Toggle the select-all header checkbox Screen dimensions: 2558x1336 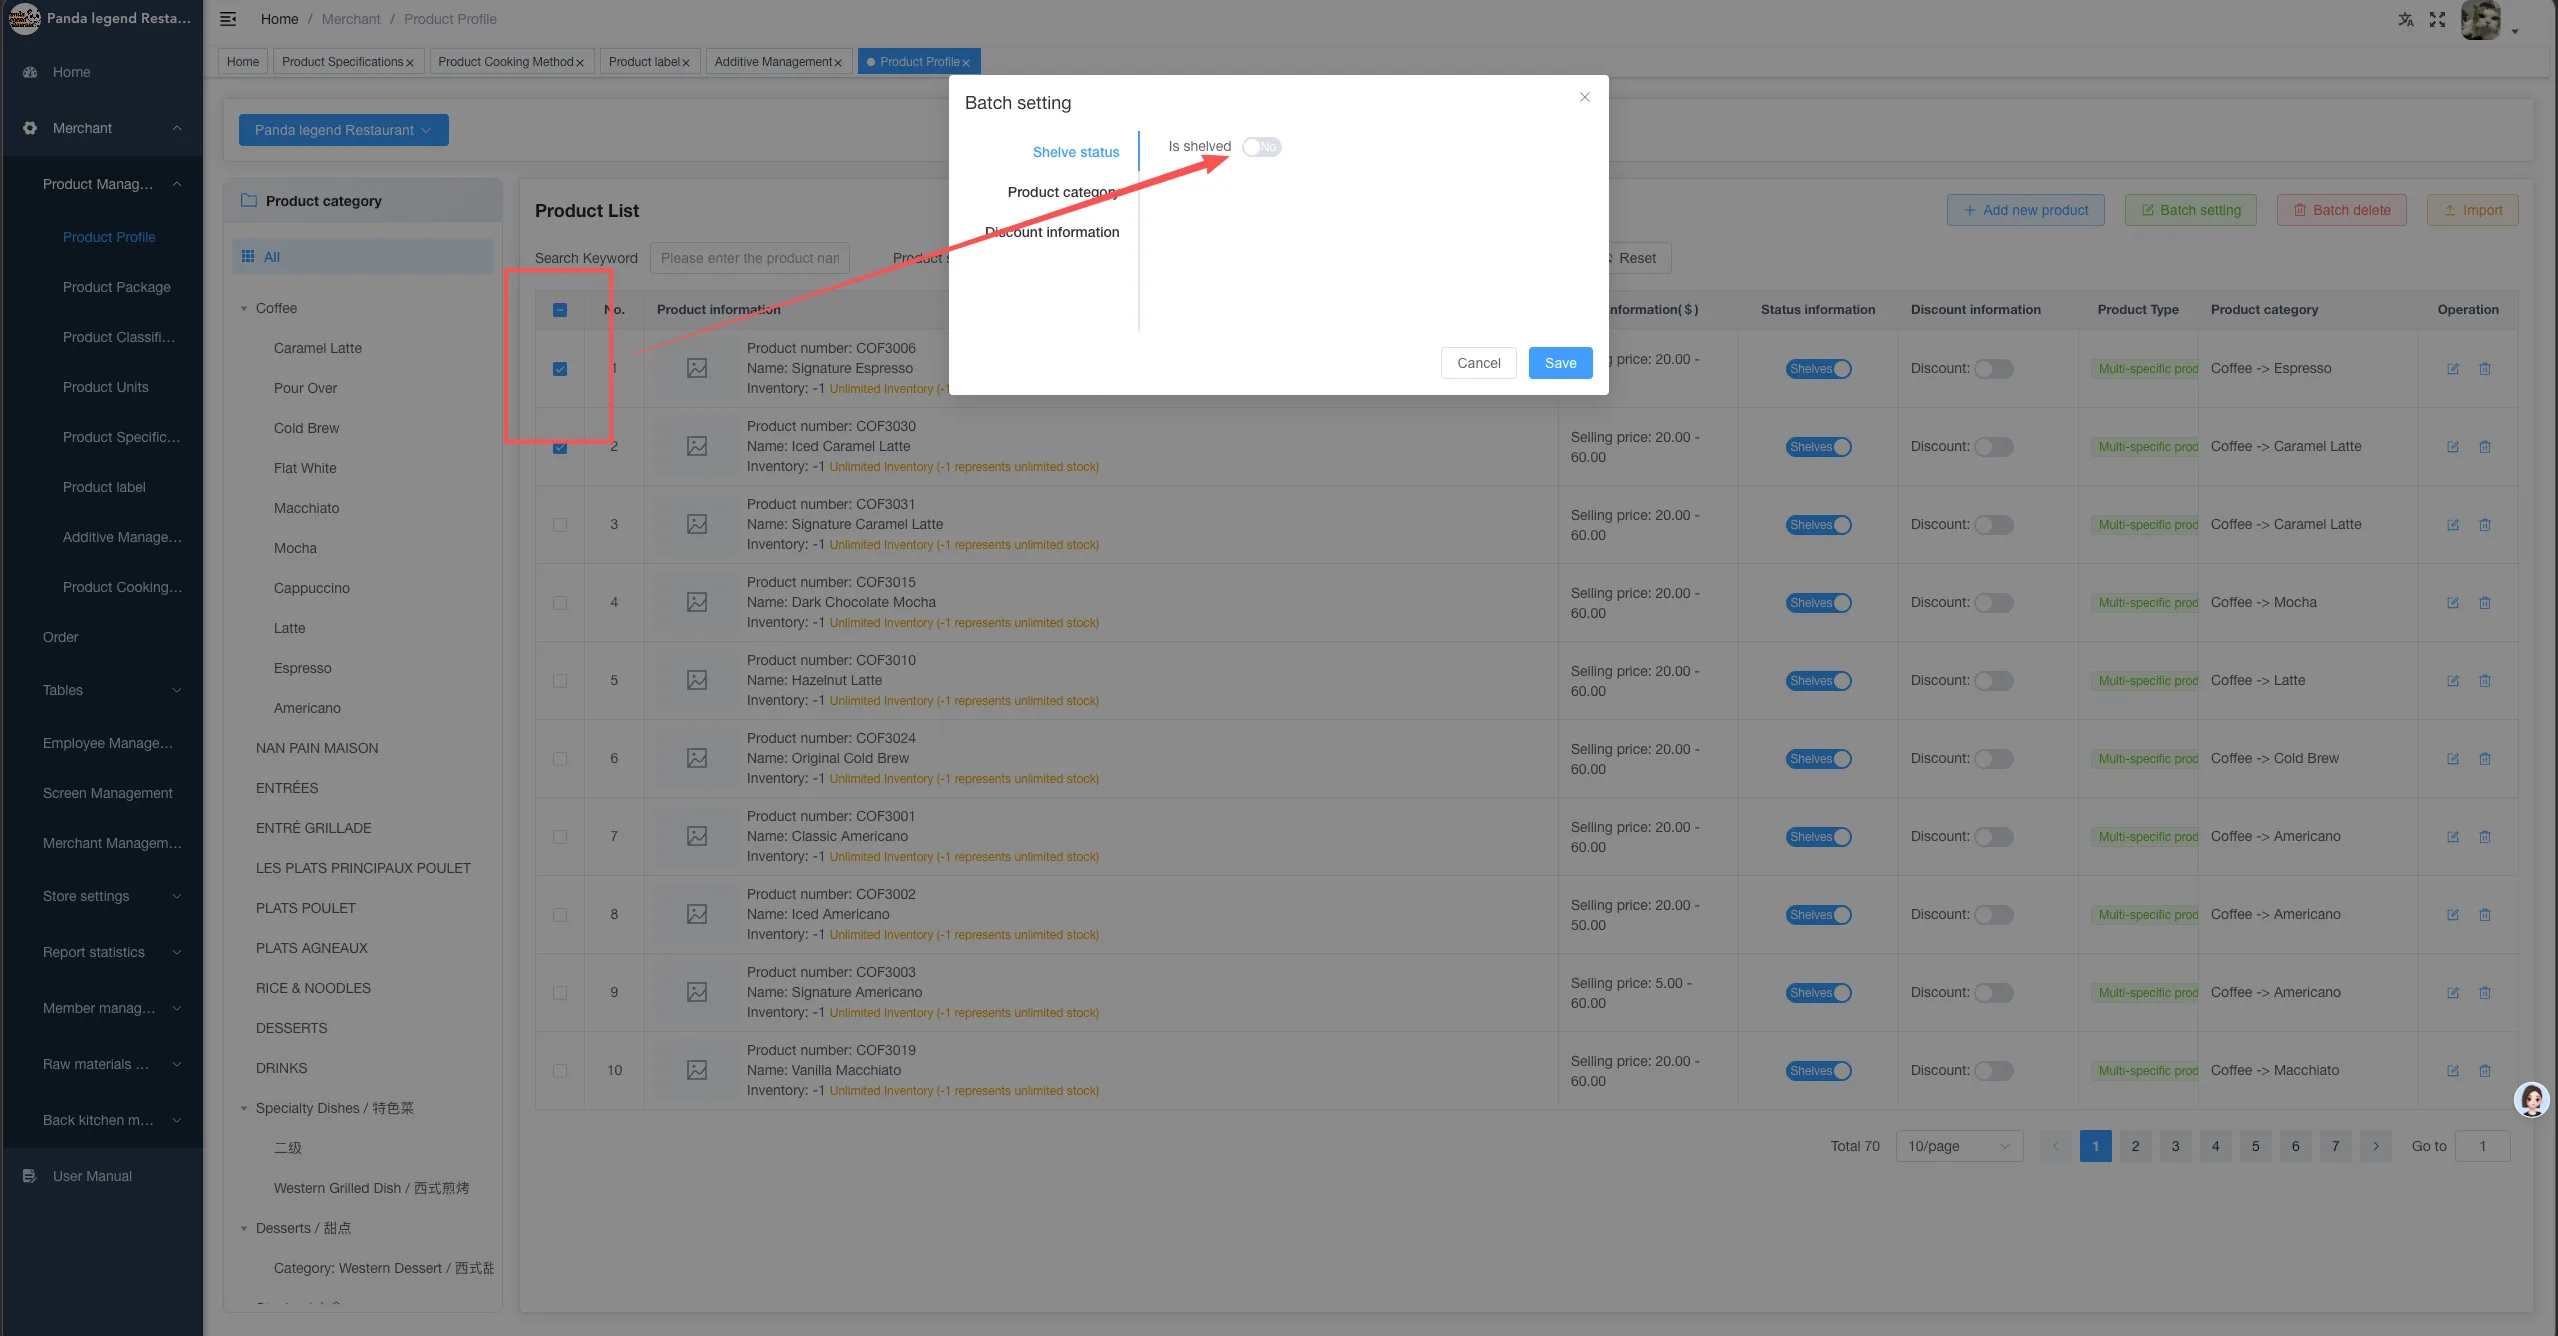click(x=560, y=310)
